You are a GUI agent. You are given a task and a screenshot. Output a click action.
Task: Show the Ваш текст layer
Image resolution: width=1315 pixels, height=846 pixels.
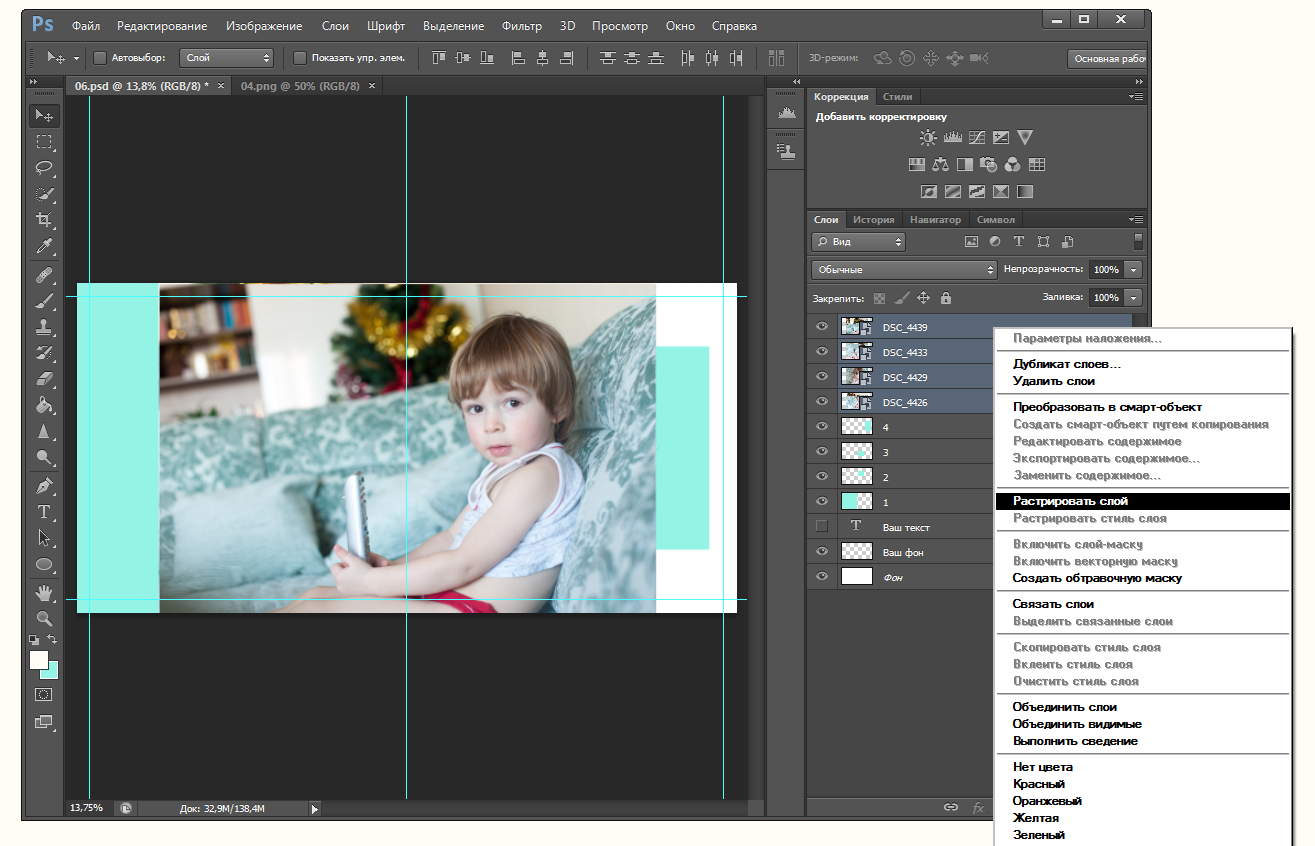coord(822,526)
